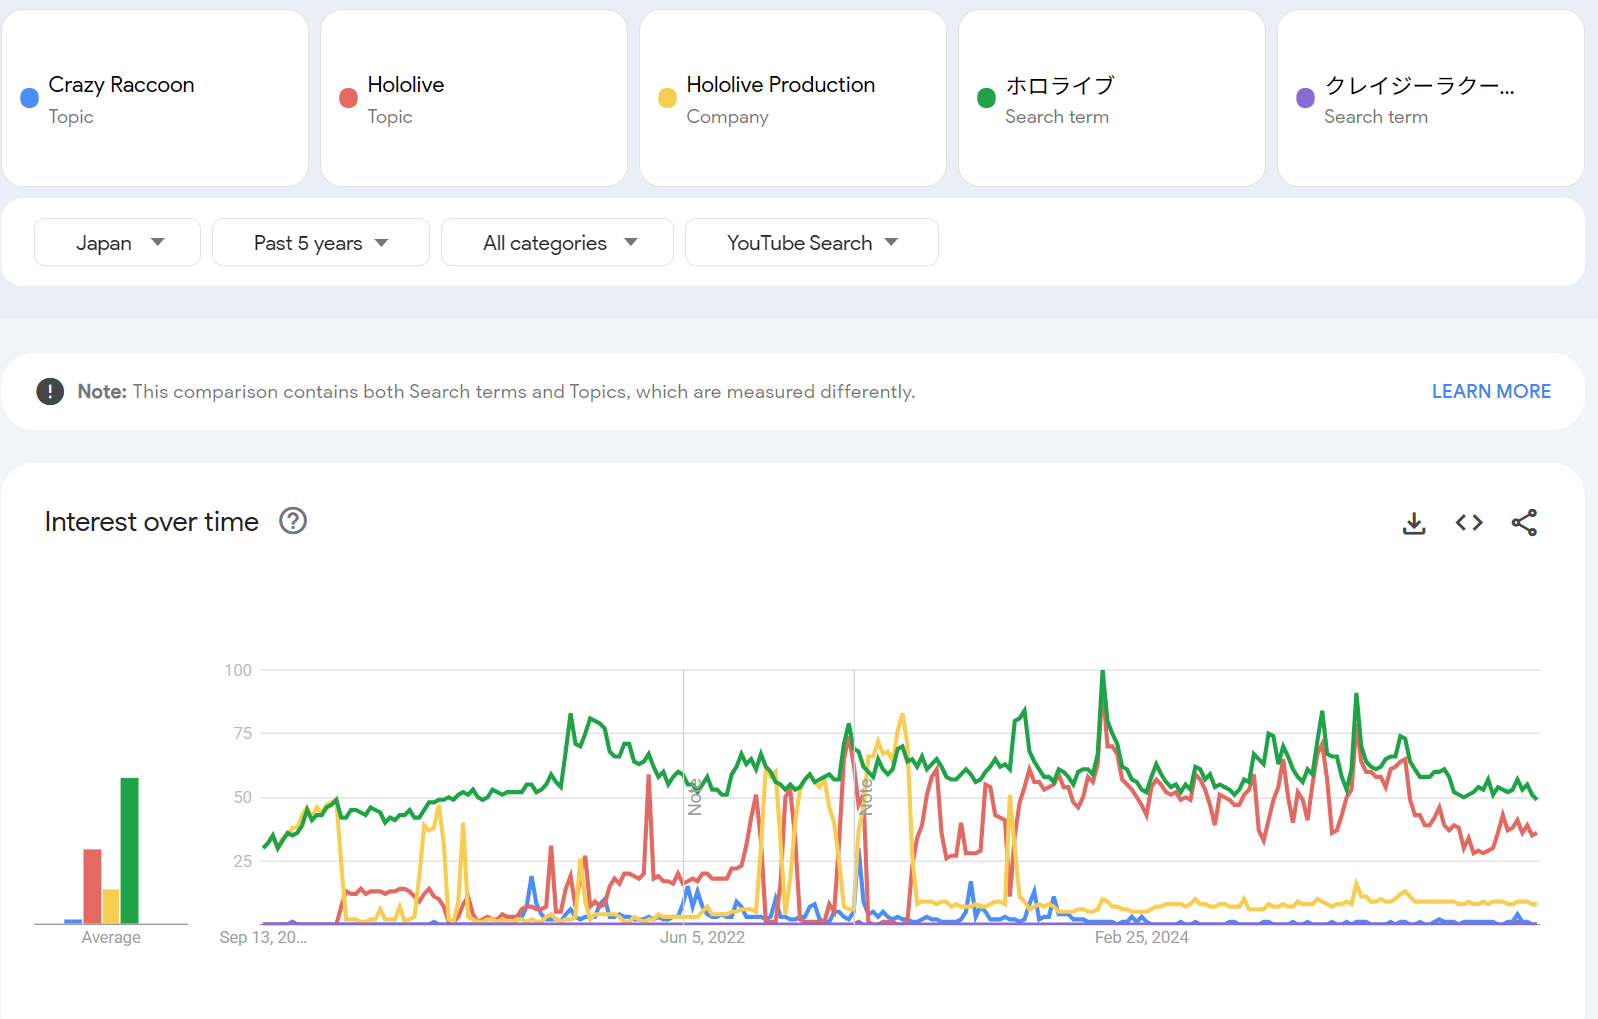Click the Average label under the bars
Viewport: 1598px width, 1019px height.
click(111, 937)
